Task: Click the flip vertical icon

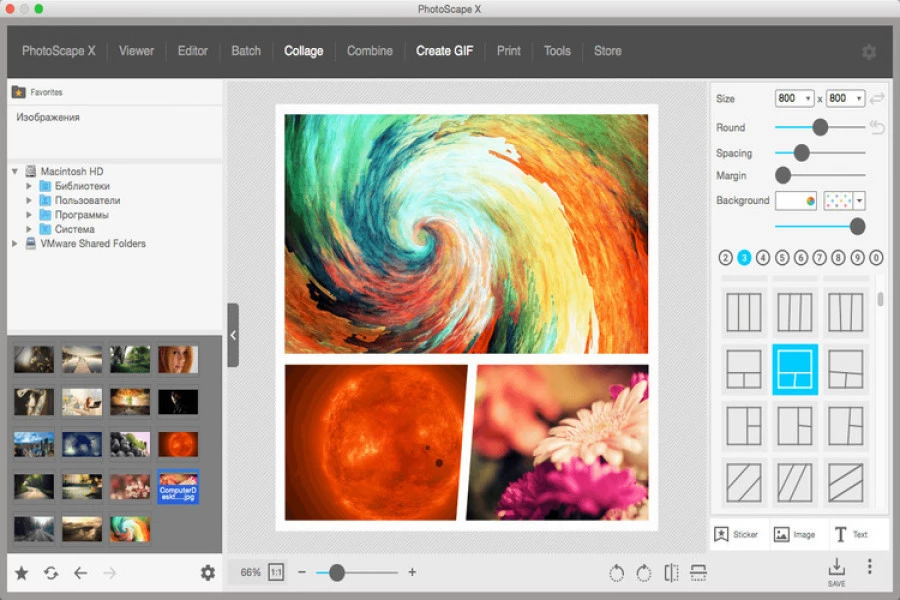Action: click(698, 573)
